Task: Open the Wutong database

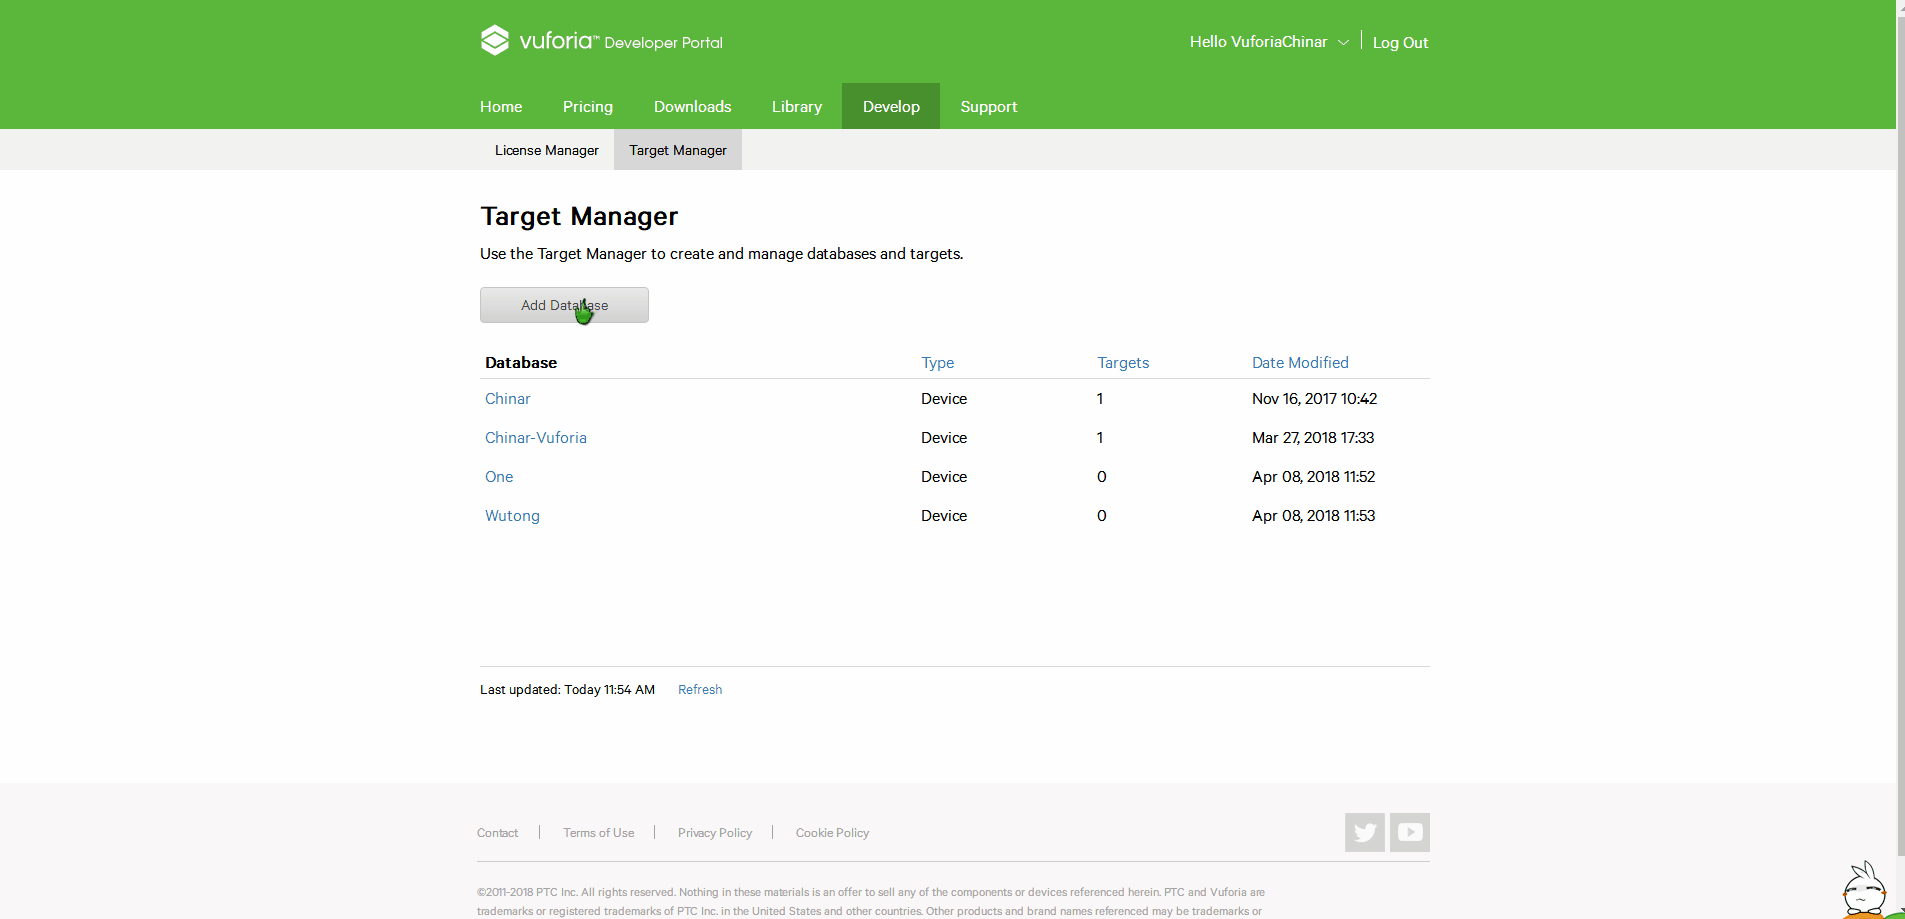Action: click(x=512, y=515)
